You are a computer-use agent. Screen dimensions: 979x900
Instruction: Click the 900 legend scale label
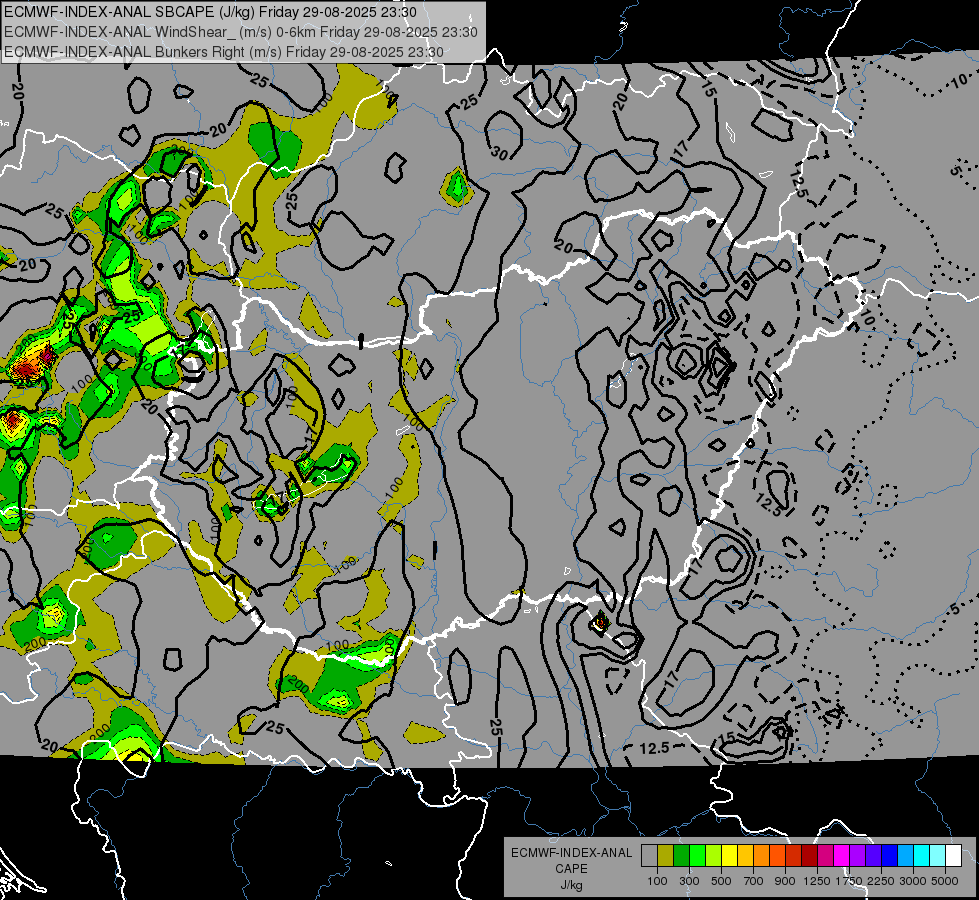click(x=785, y=881)
